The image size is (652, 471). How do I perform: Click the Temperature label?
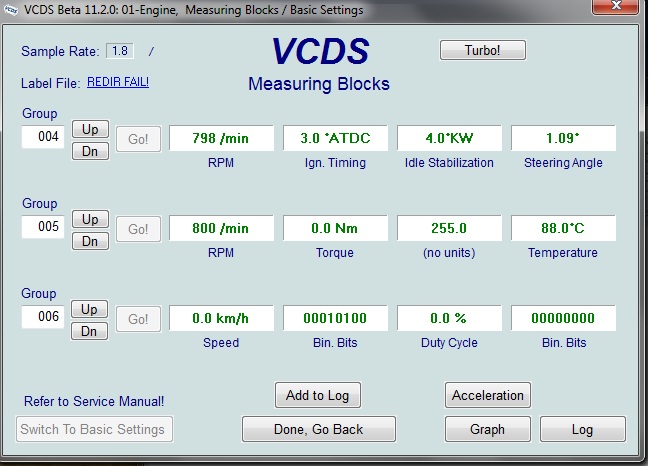tap(563, 253)
